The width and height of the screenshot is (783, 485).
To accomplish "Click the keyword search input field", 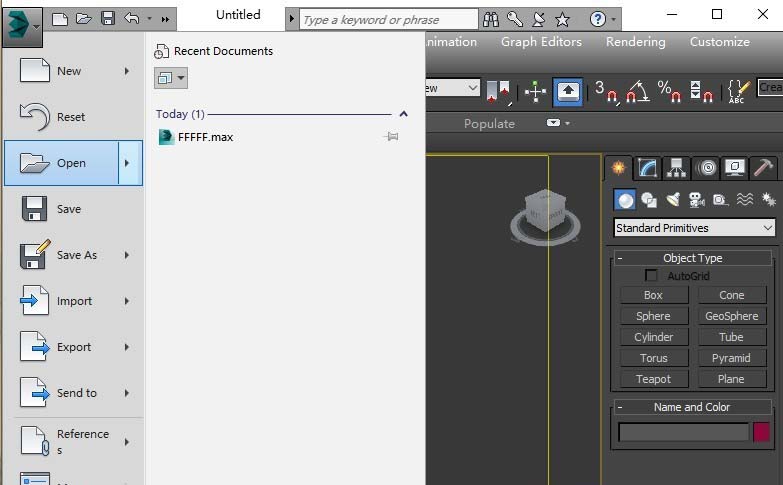I will [x=389, y=19].
